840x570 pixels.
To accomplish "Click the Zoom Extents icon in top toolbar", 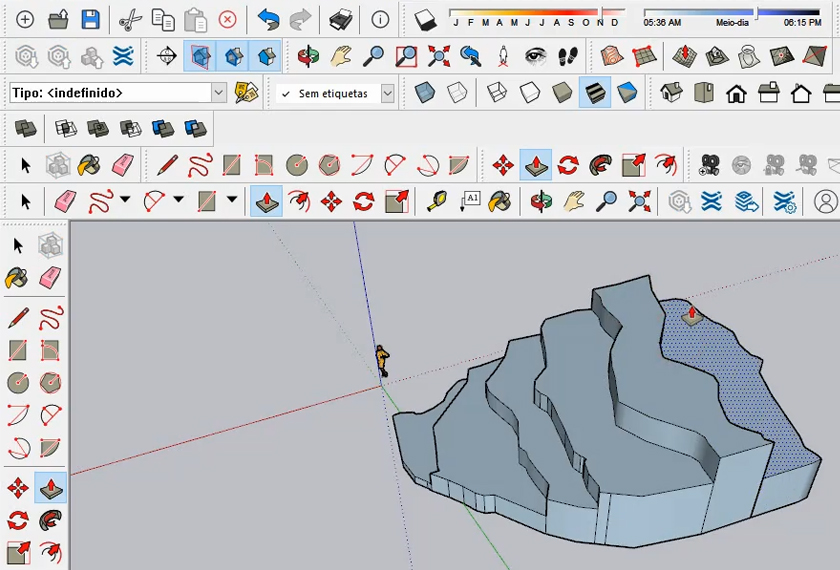I will click(x=438, y=56).
